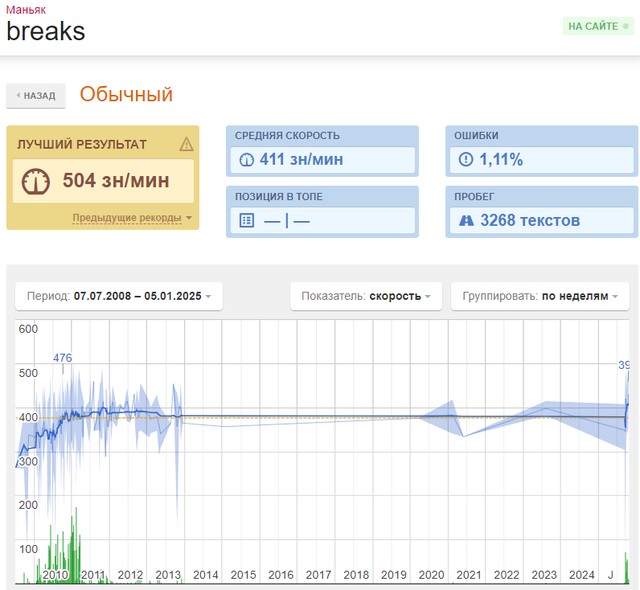Click the info icon next to 411 зн/мин
Screen dimensions: 640x590
coord(246,160)
